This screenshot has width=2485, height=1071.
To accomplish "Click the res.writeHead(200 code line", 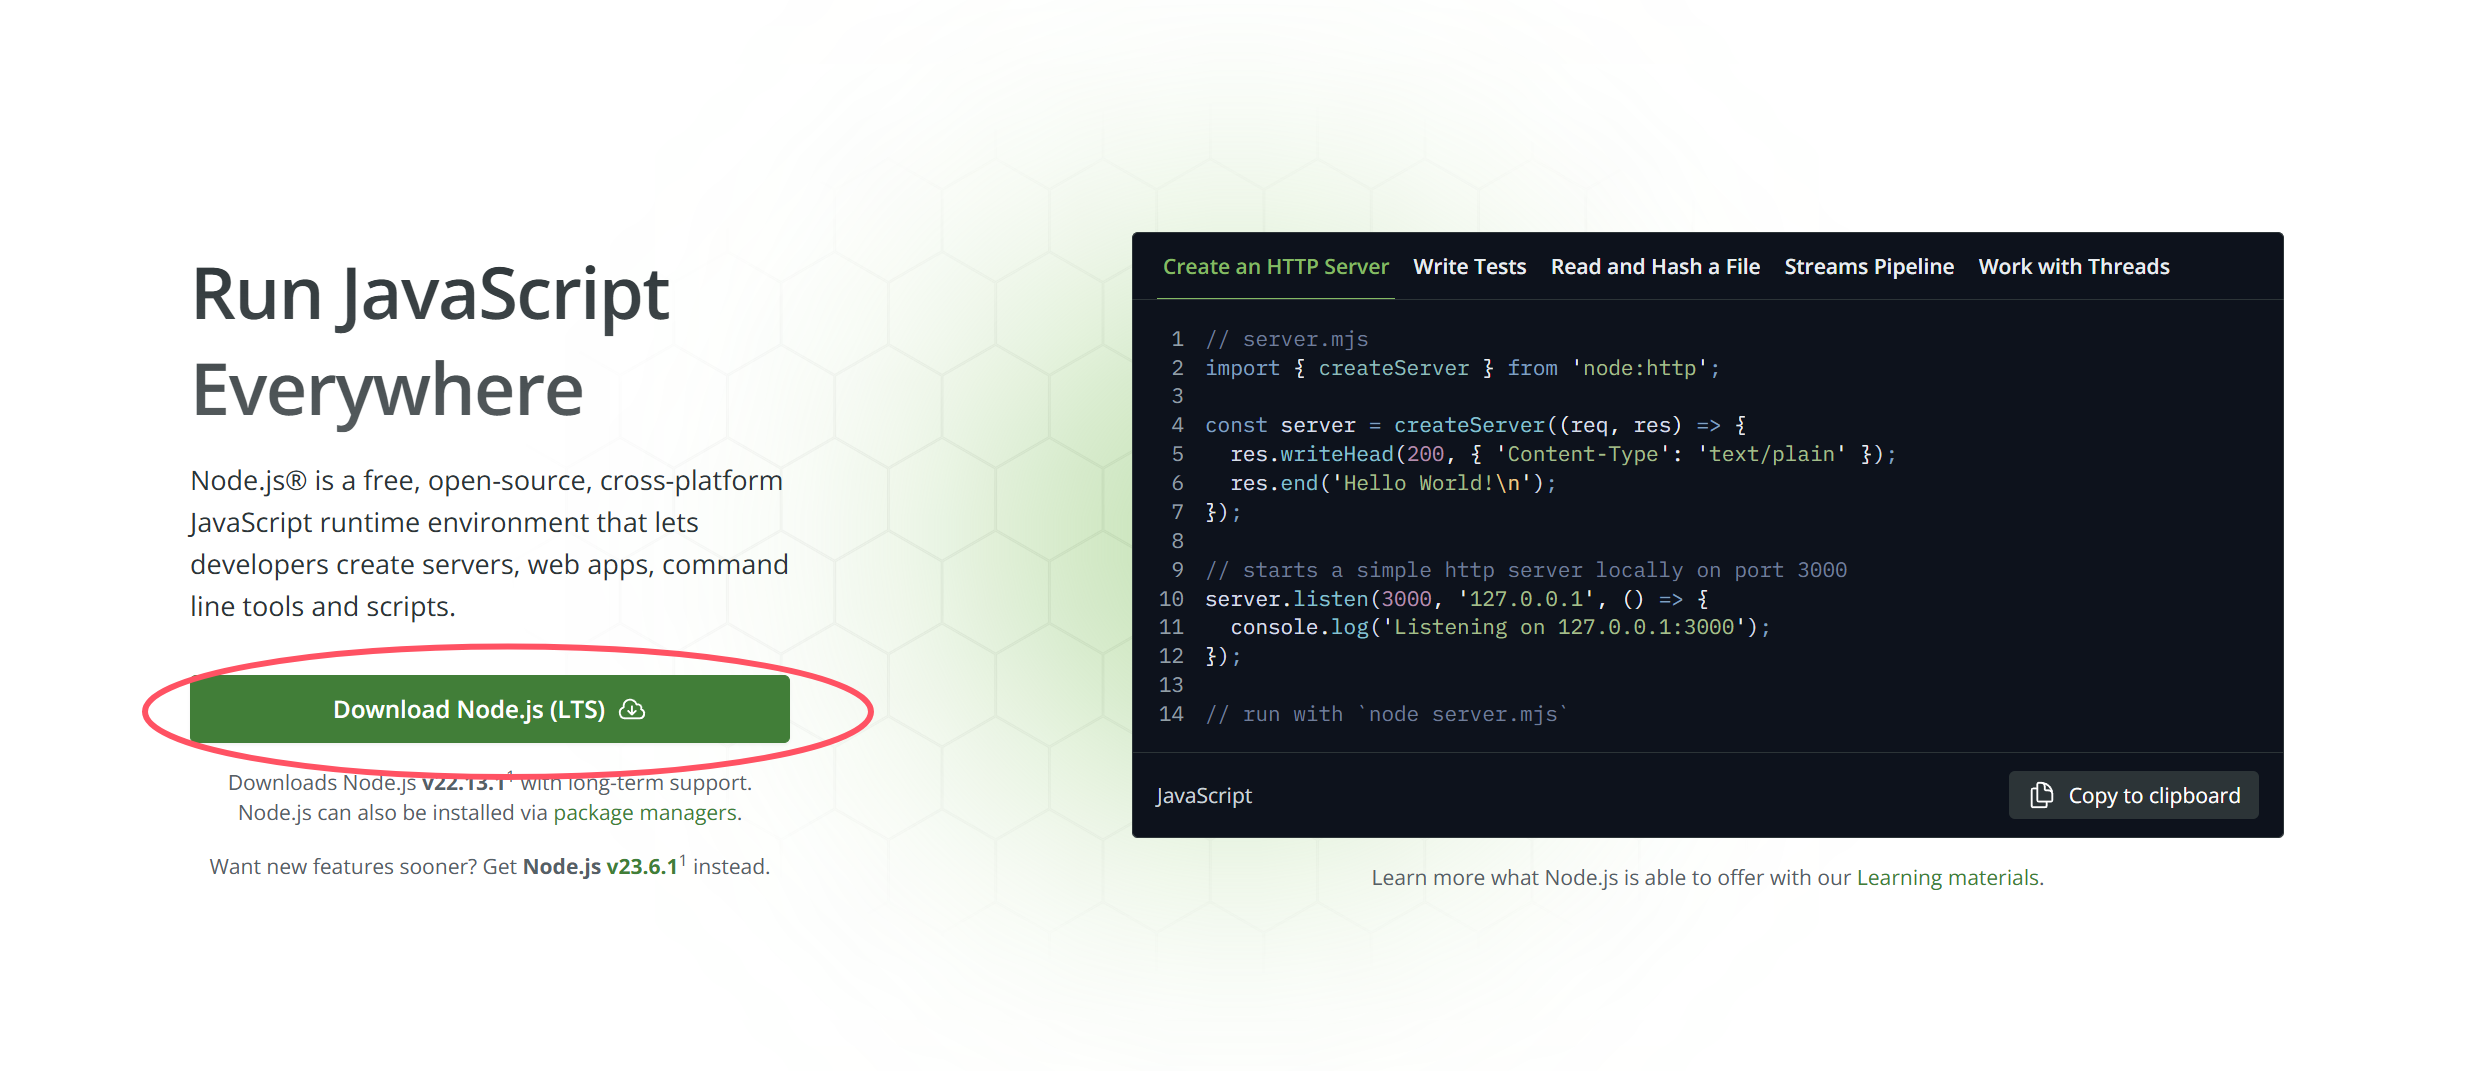I will tap(1563, 455).
